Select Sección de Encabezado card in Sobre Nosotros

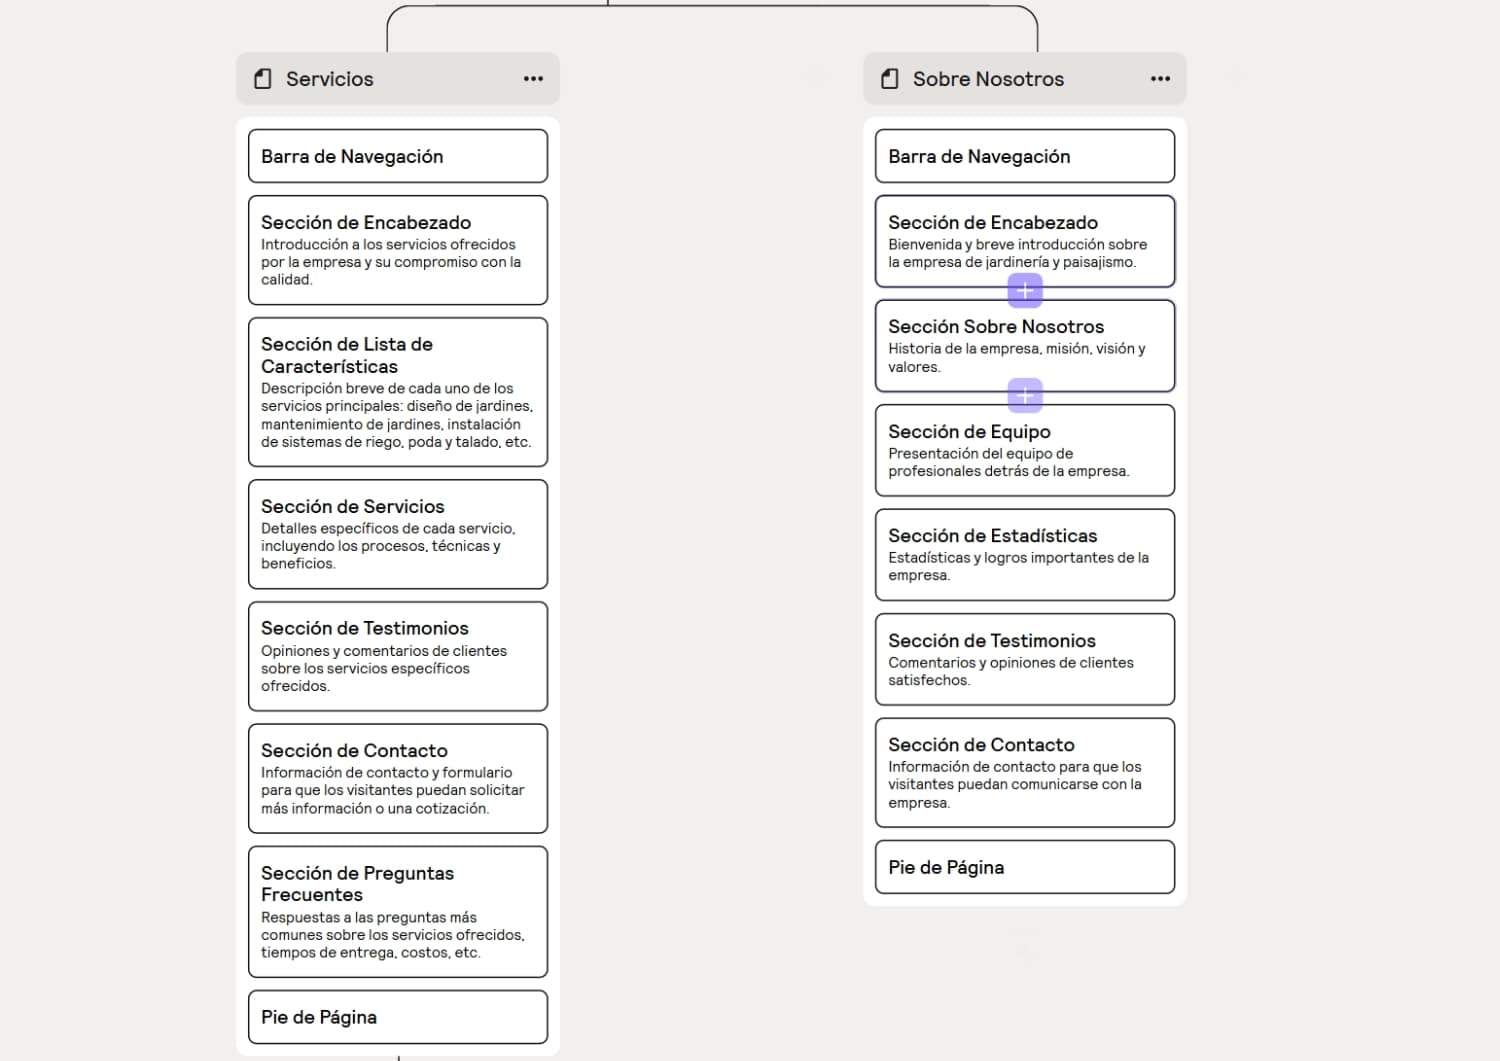(1025, 241)
